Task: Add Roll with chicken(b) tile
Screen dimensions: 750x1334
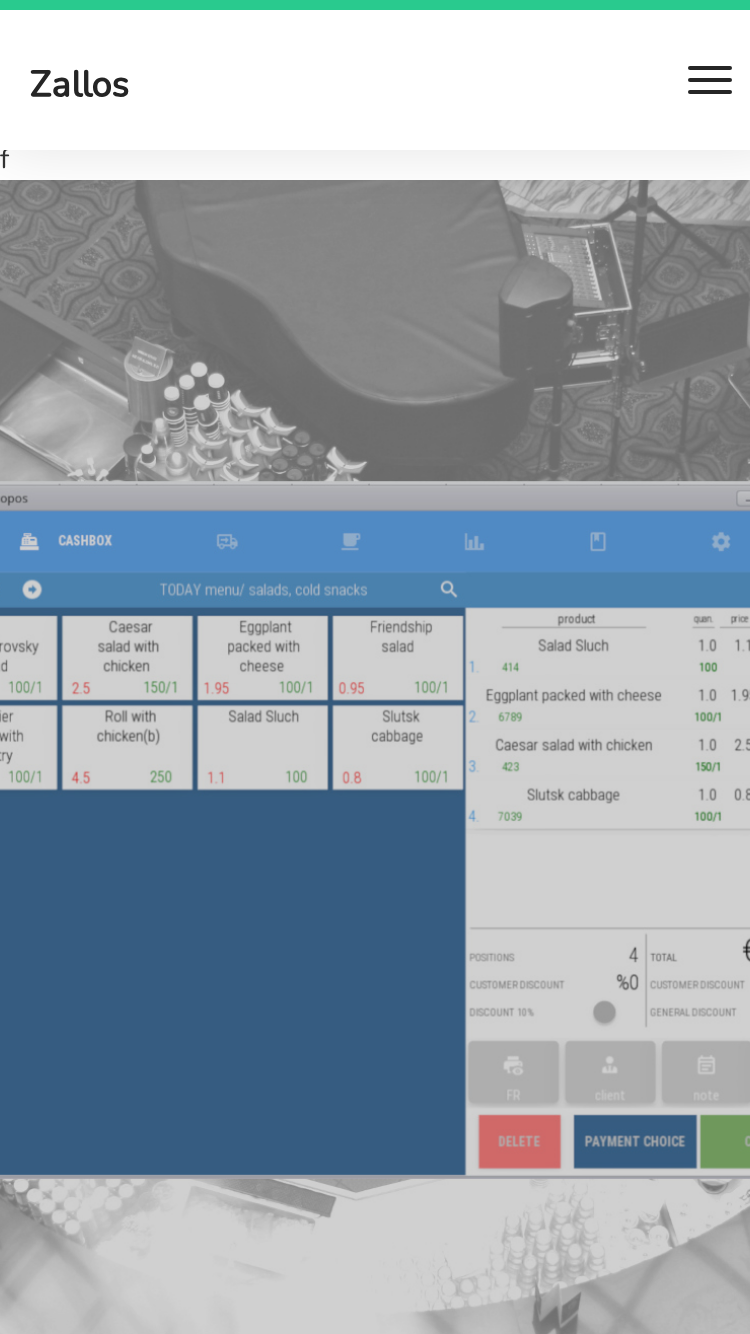Action: point(127,747)
